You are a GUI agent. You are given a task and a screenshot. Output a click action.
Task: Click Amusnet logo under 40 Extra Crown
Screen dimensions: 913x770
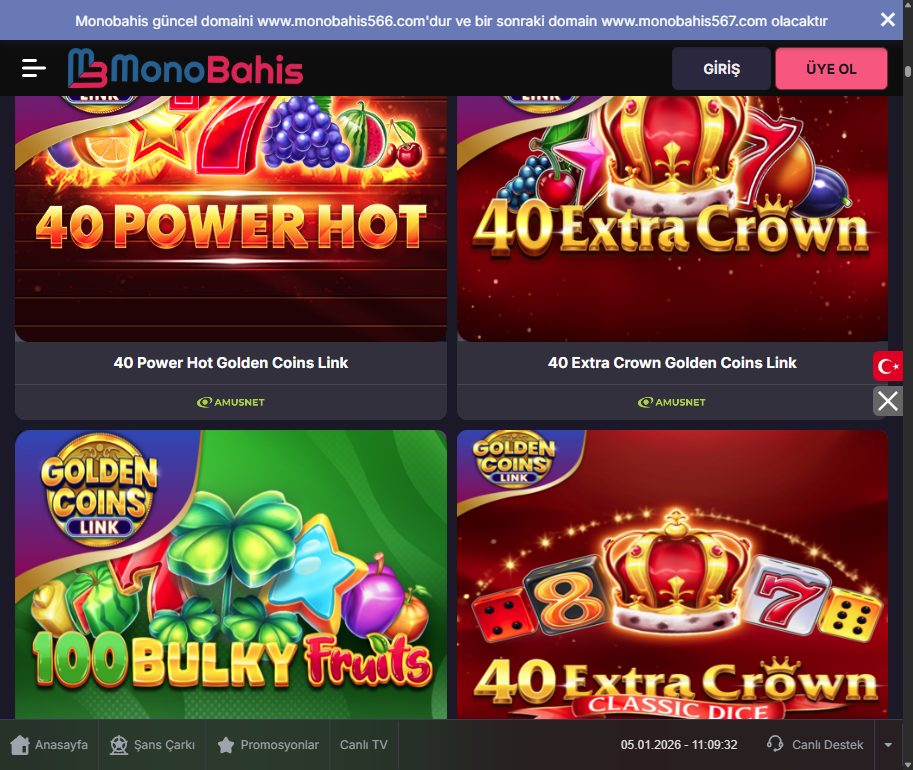pyautogui.click(x=672, y=402)
